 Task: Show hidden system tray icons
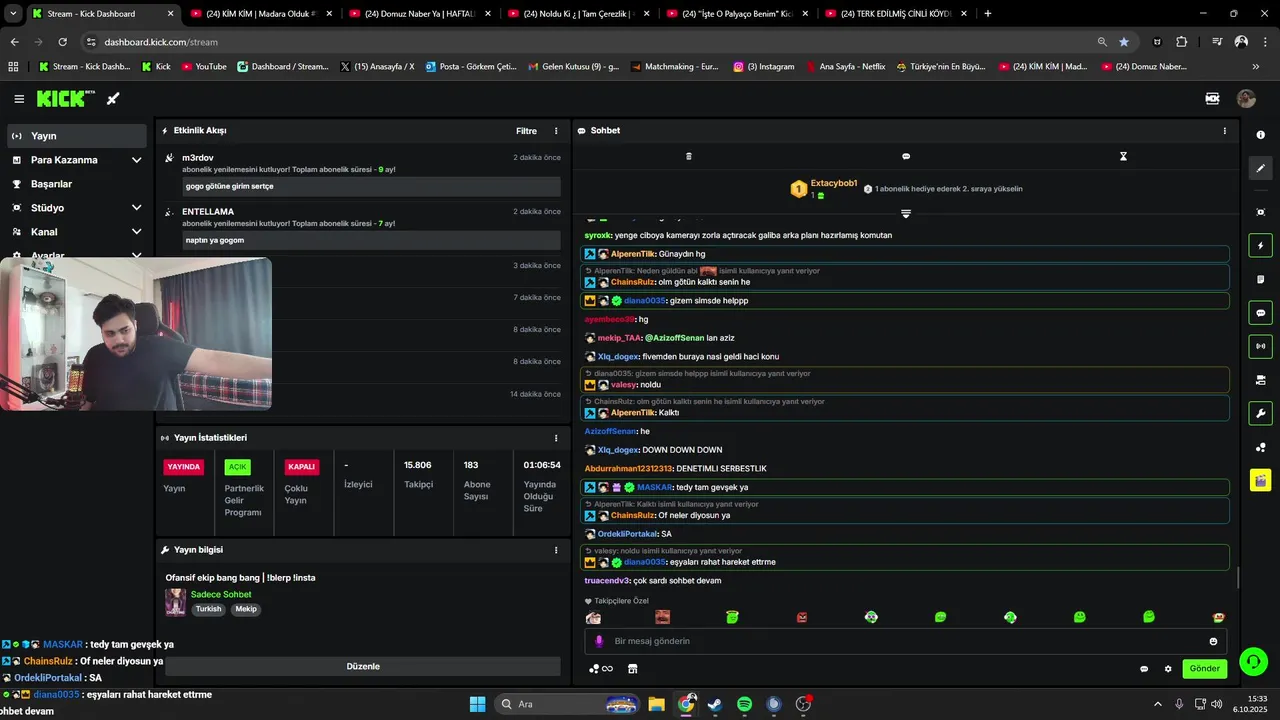(1158, 704)
